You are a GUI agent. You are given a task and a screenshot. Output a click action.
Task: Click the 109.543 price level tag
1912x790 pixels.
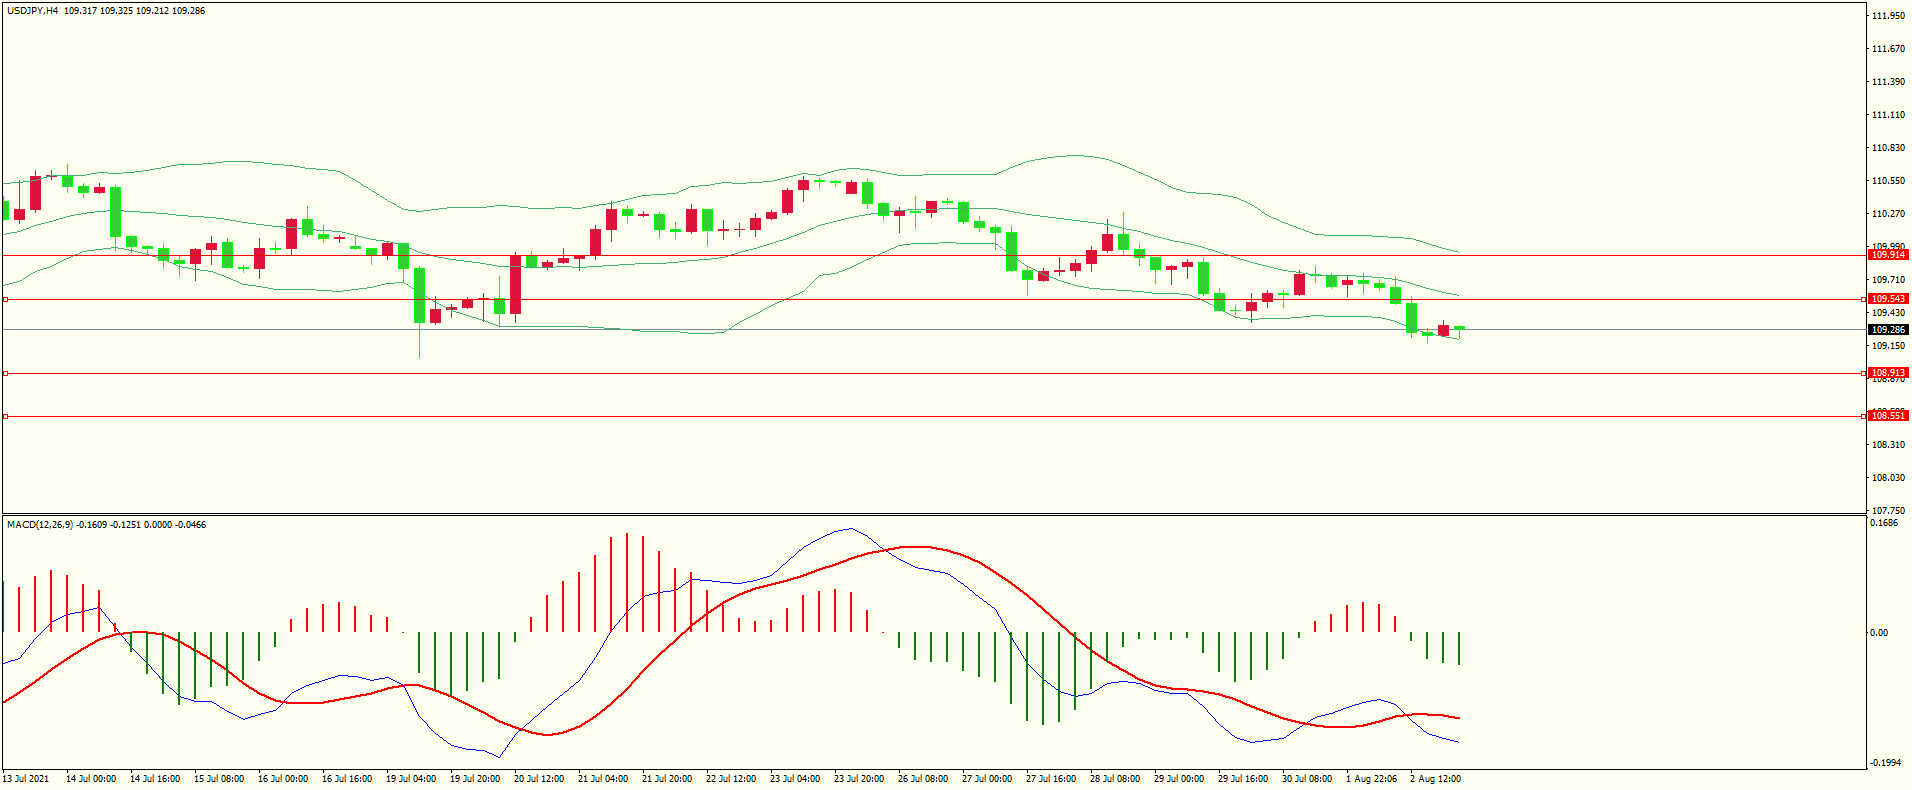click(1888, 299)
